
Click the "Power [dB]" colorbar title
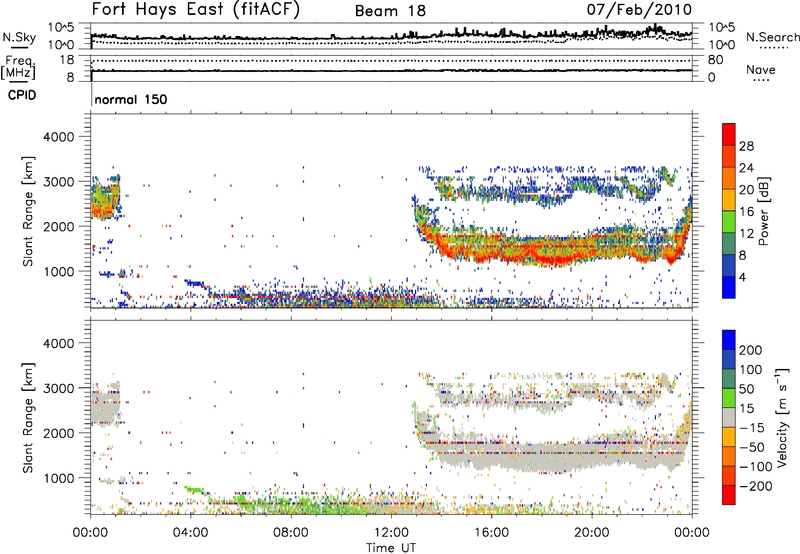click(764, 211)
